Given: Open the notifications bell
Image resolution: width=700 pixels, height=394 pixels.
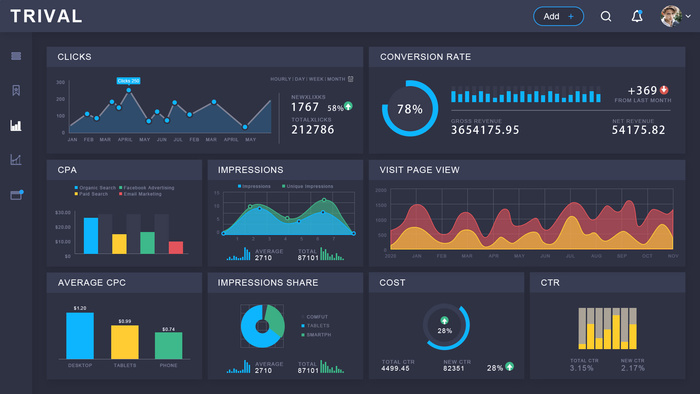Looking at the screenshot, I should click(637, 17).
